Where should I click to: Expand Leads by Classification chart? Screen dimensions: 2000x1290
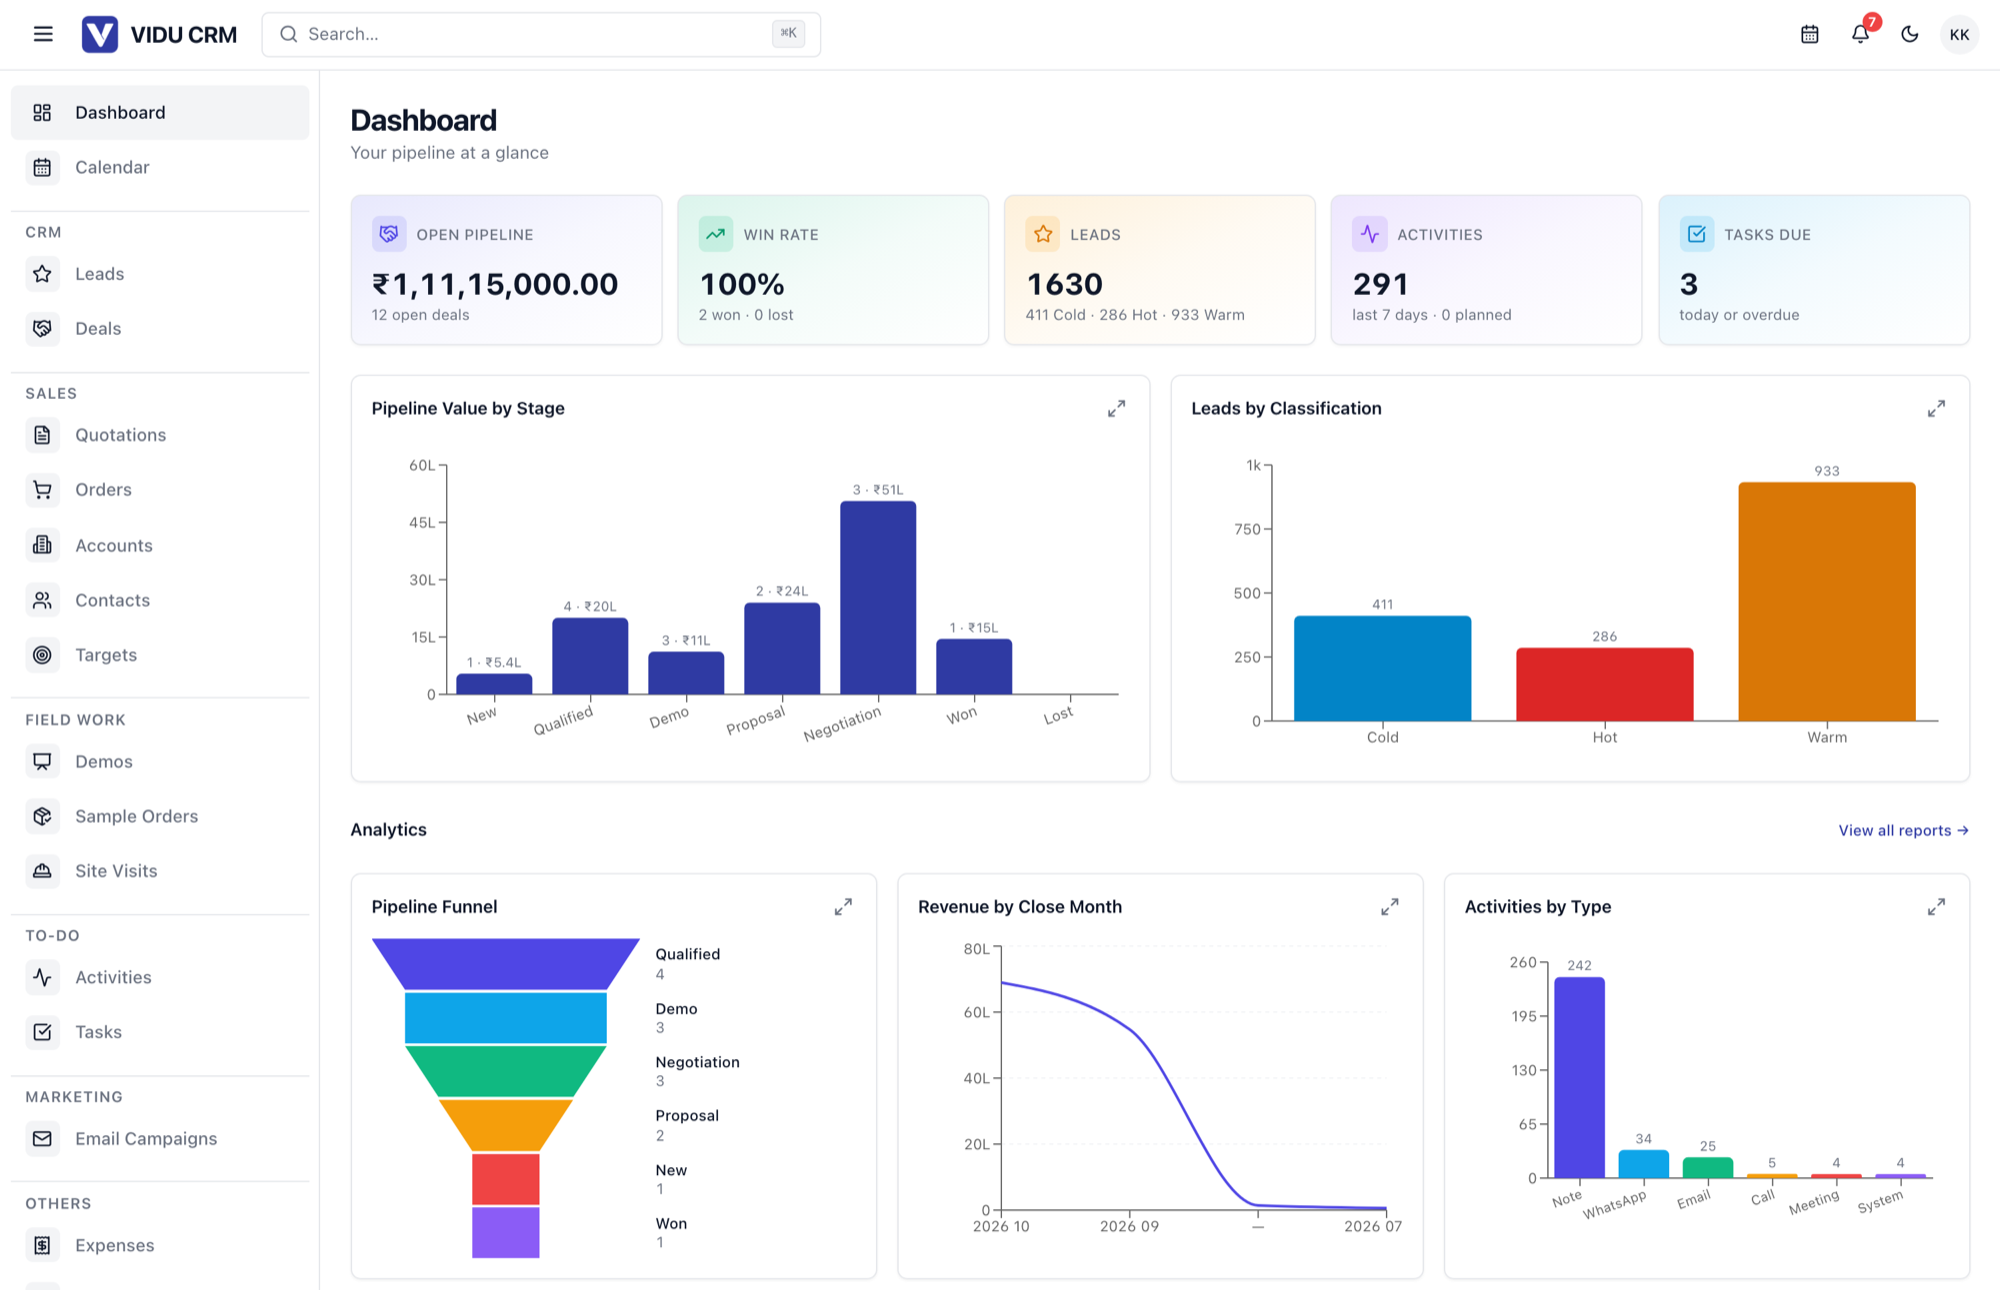pos(1936,409)
